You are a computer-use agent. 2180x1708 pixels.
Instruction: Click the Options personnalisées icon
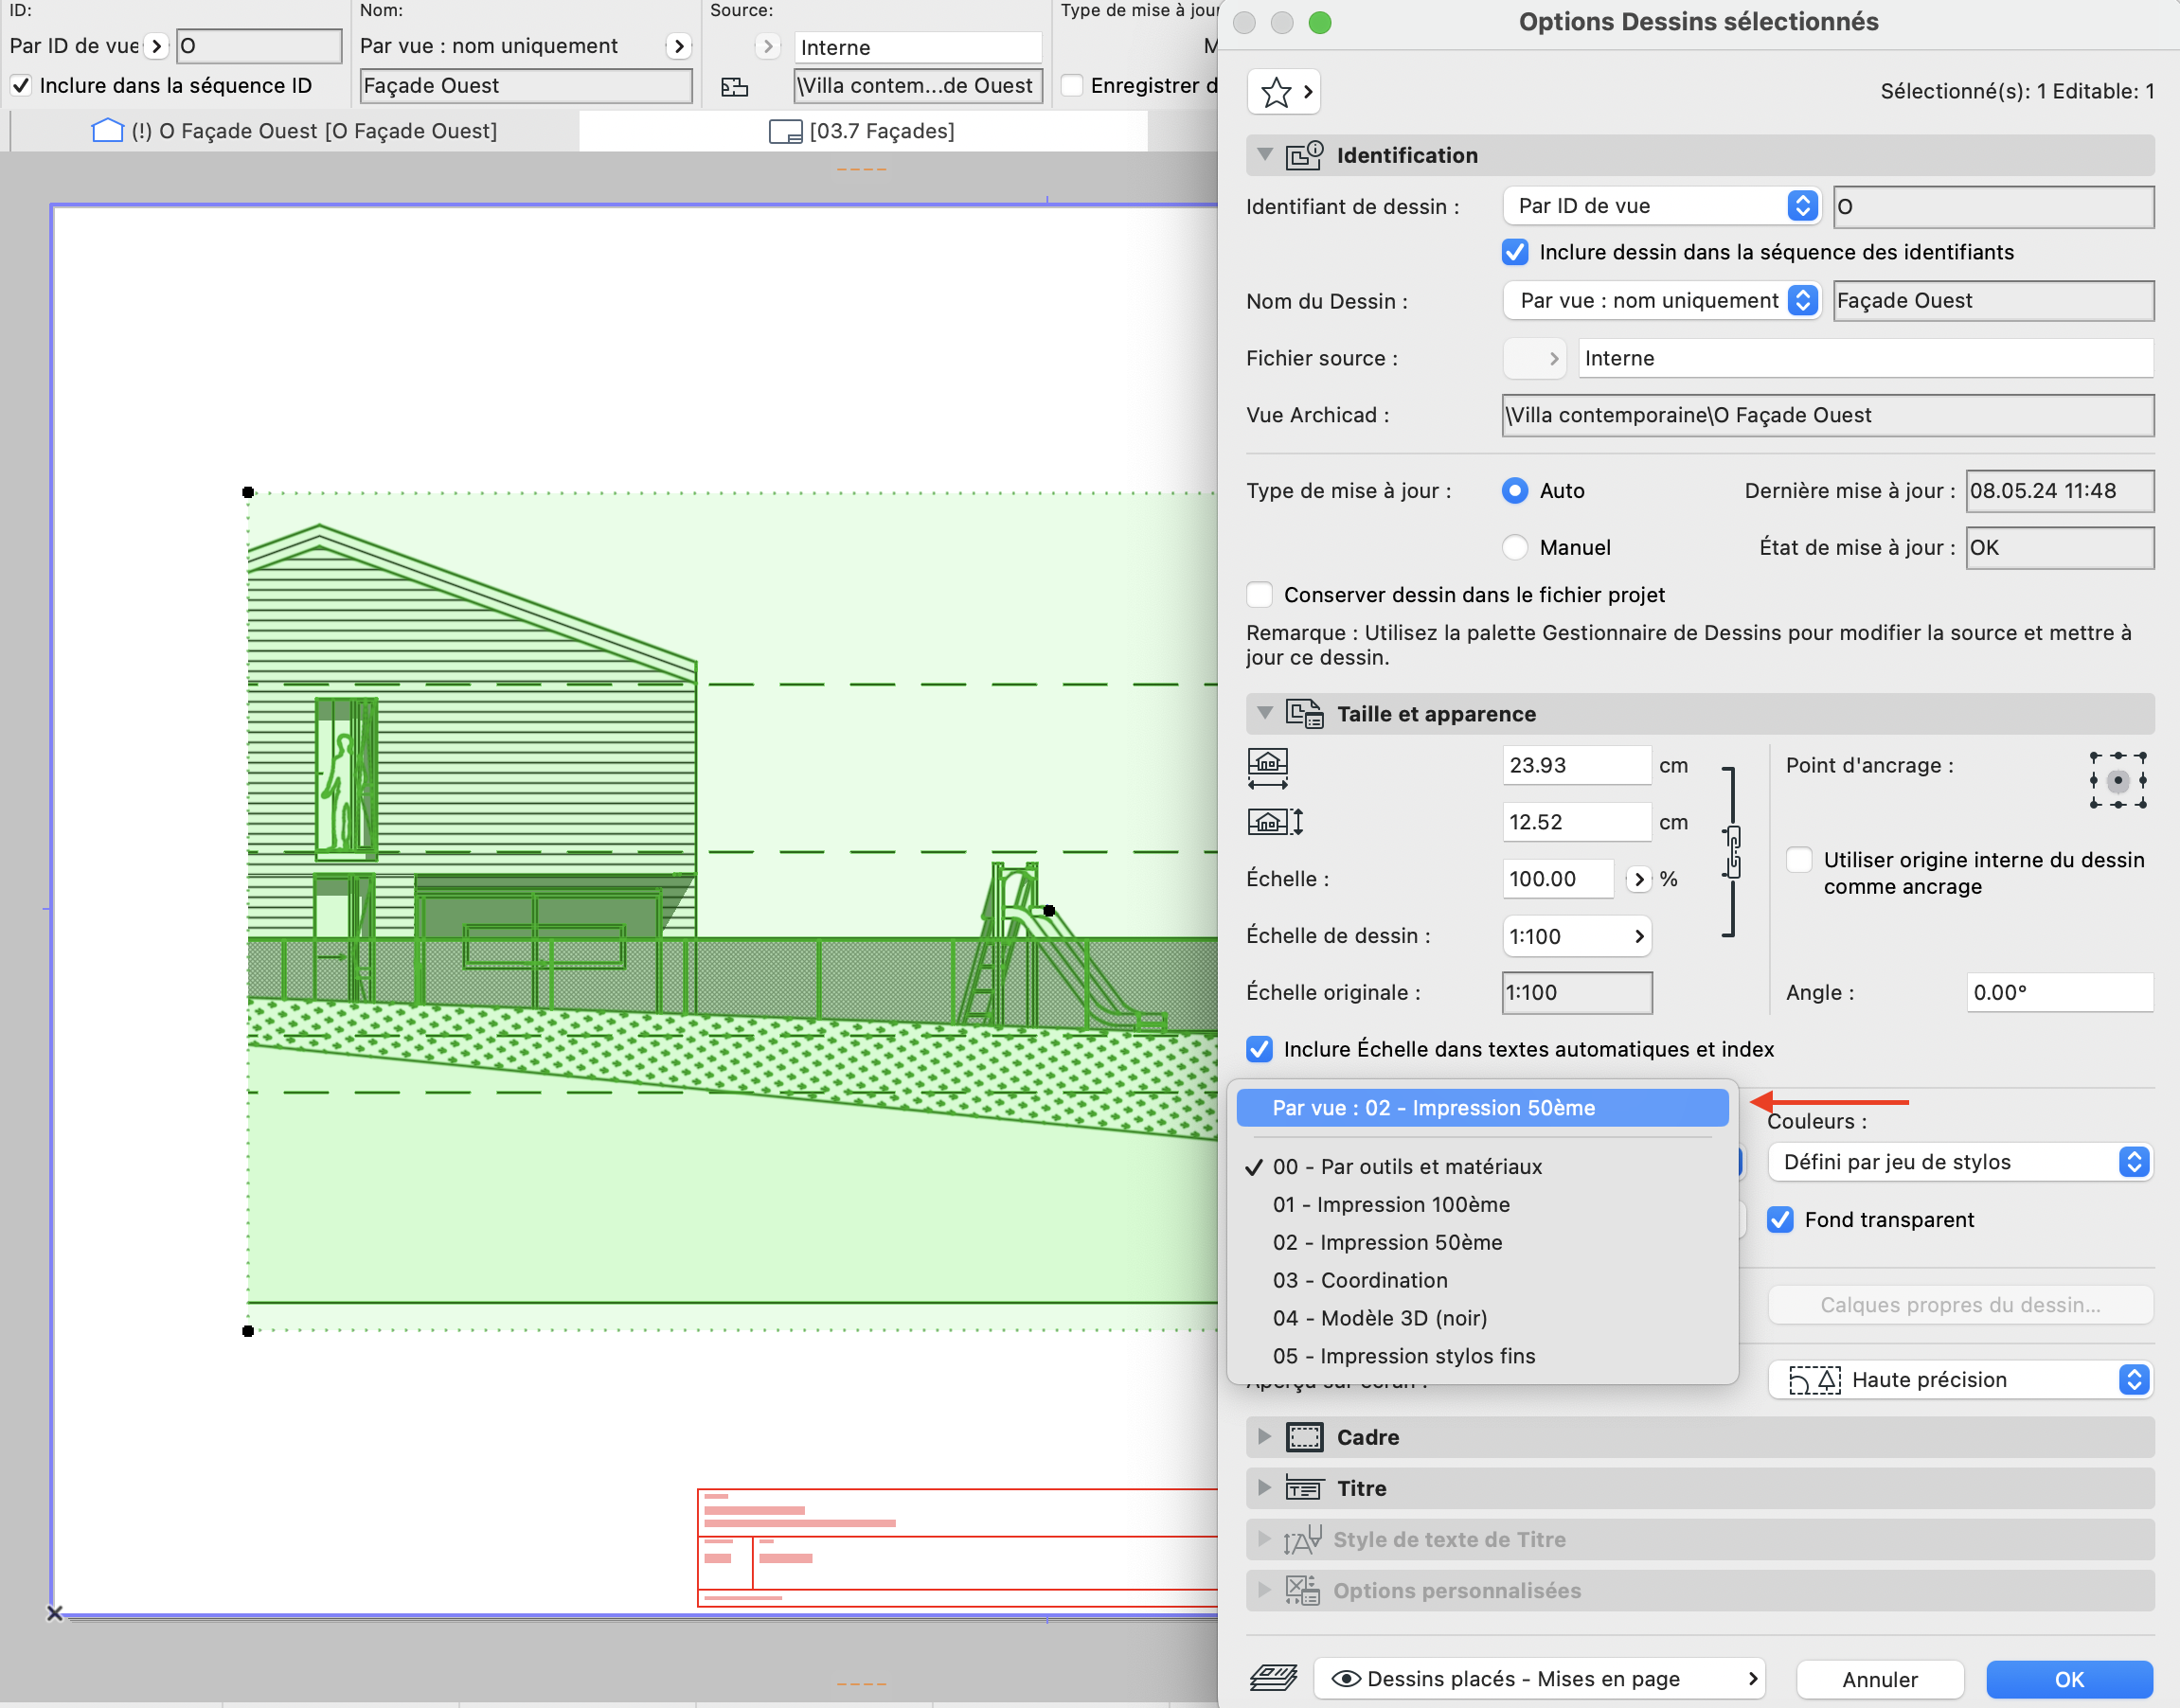1303,1590
